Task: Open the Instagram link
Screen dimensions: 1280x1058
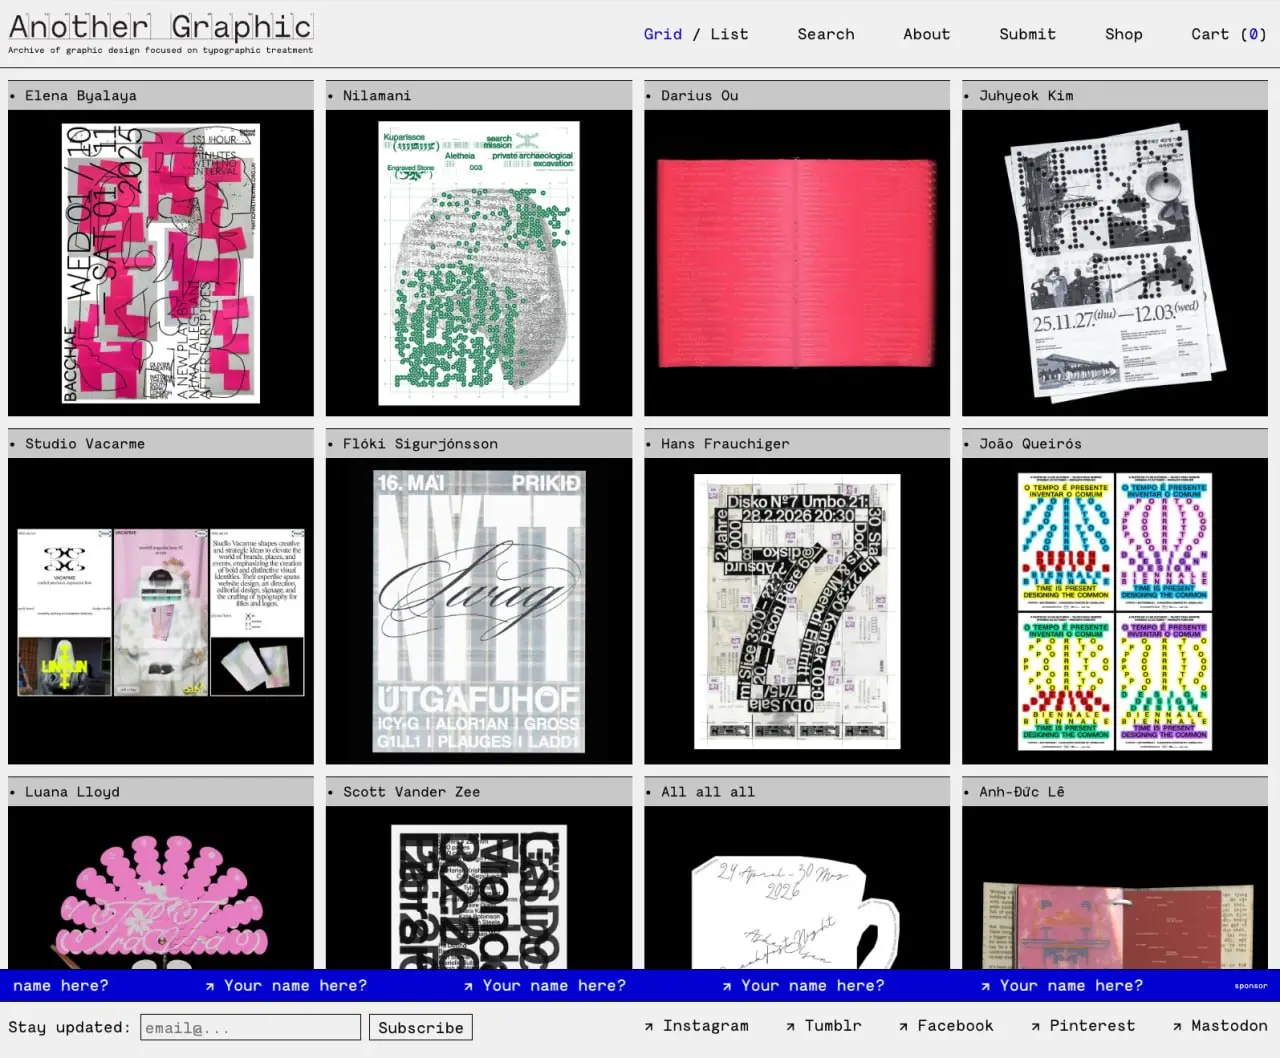Action: pyautogui.click(x=696, y=1026)
